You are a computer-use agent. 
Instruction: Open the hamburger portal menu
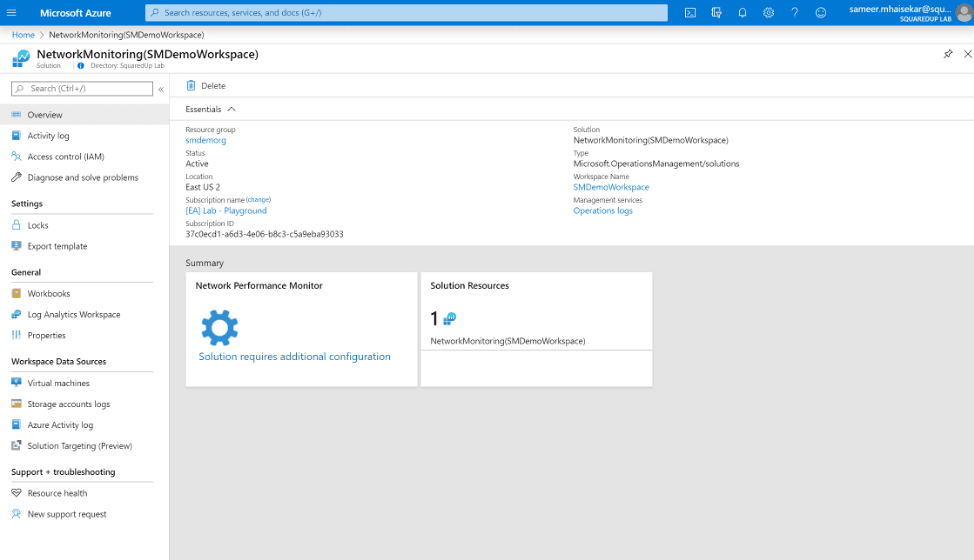13,13
